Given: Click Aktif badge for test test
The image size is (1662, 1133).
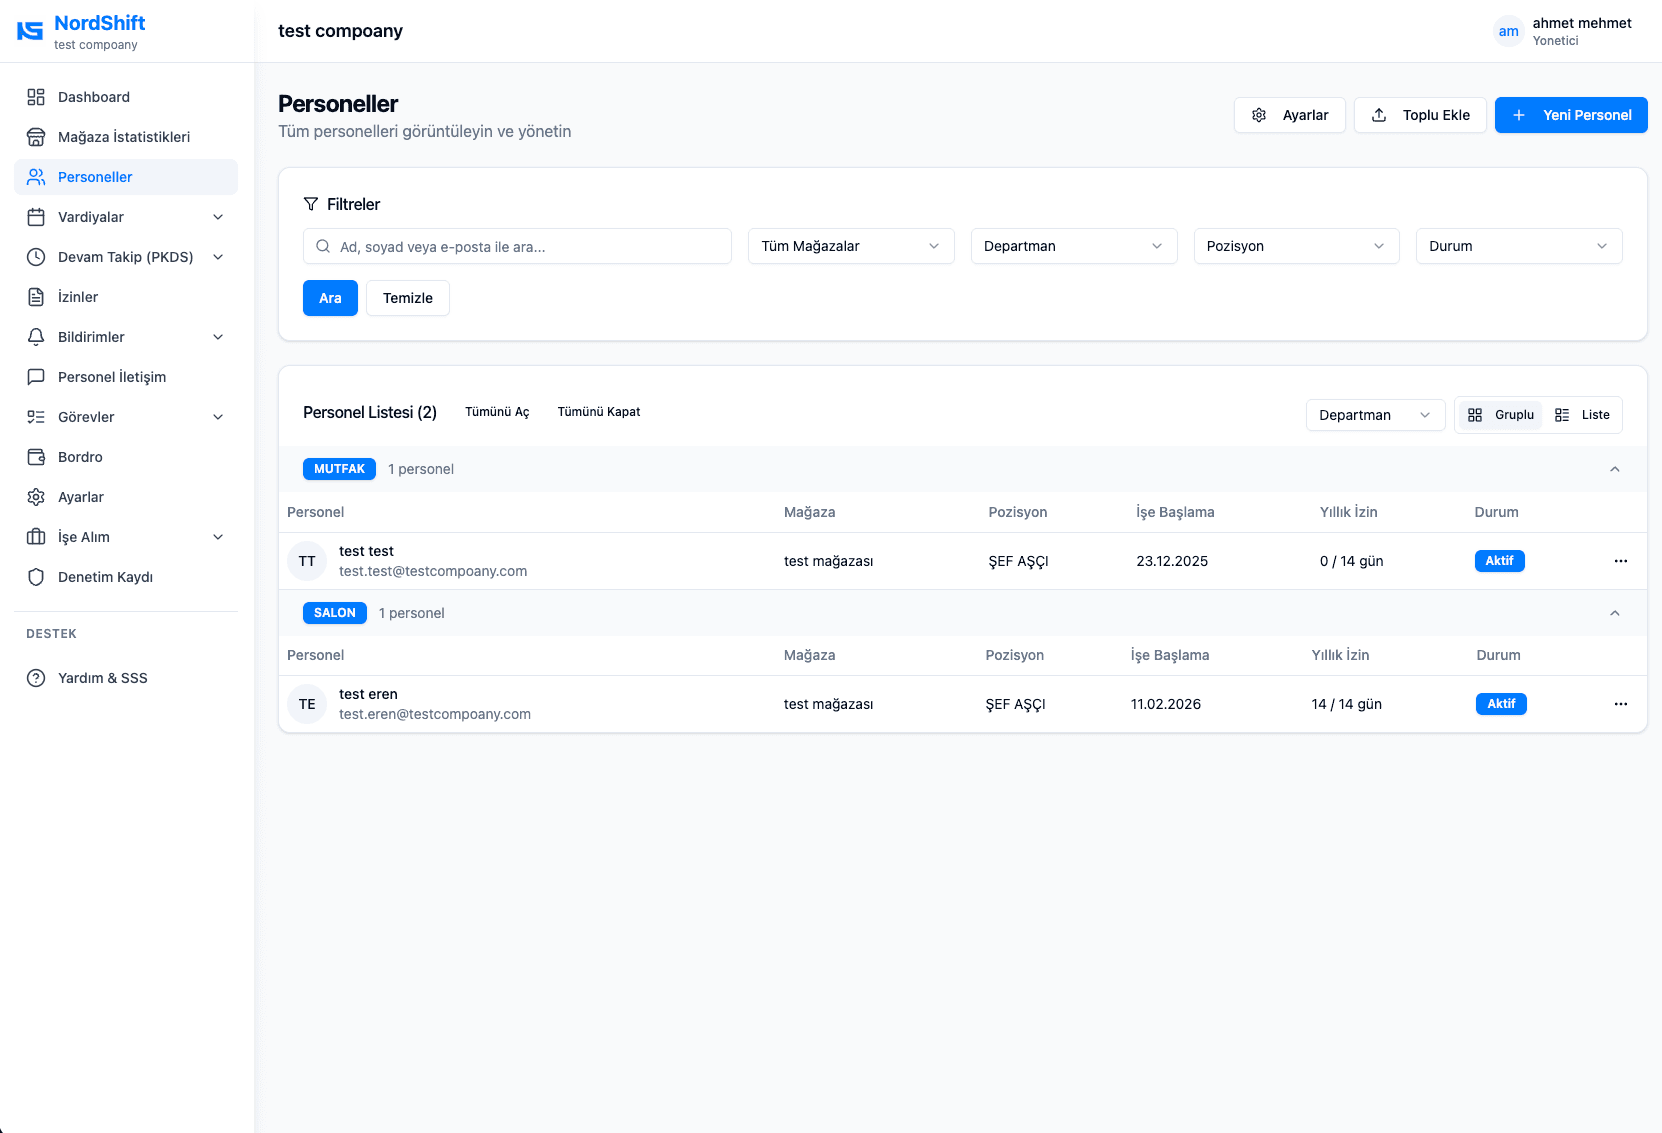Looking at the screenshot, I should point(1499,561).
